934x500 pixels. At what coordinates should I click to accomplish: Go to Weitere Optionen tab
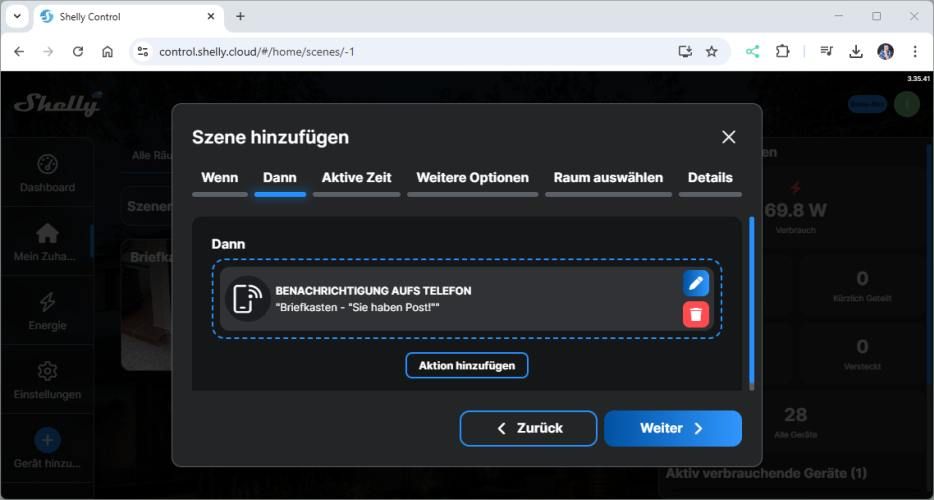(x=472, y=178)
